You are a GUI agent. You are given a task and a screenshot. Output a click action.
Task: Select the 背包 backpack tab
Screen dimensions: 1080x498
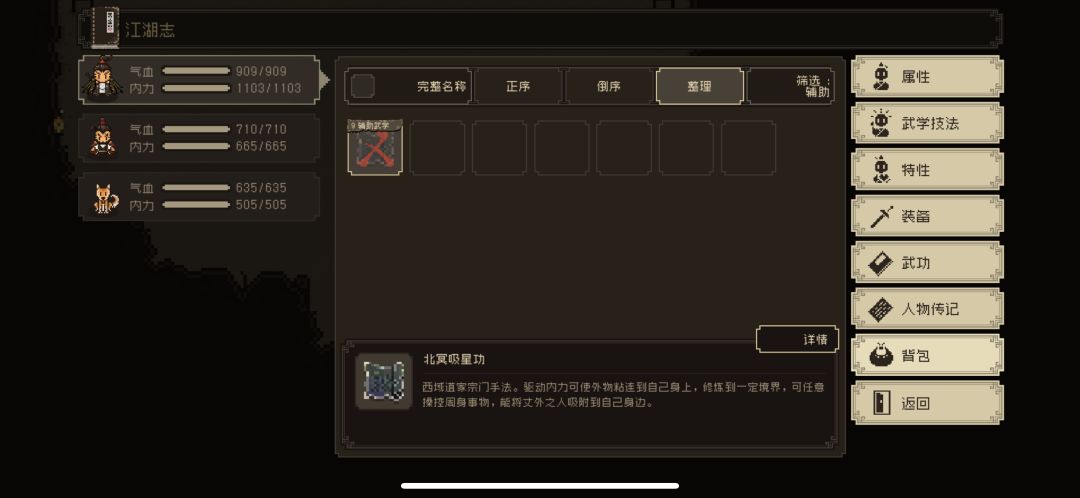pyautogui.click(x=927, y=355)
